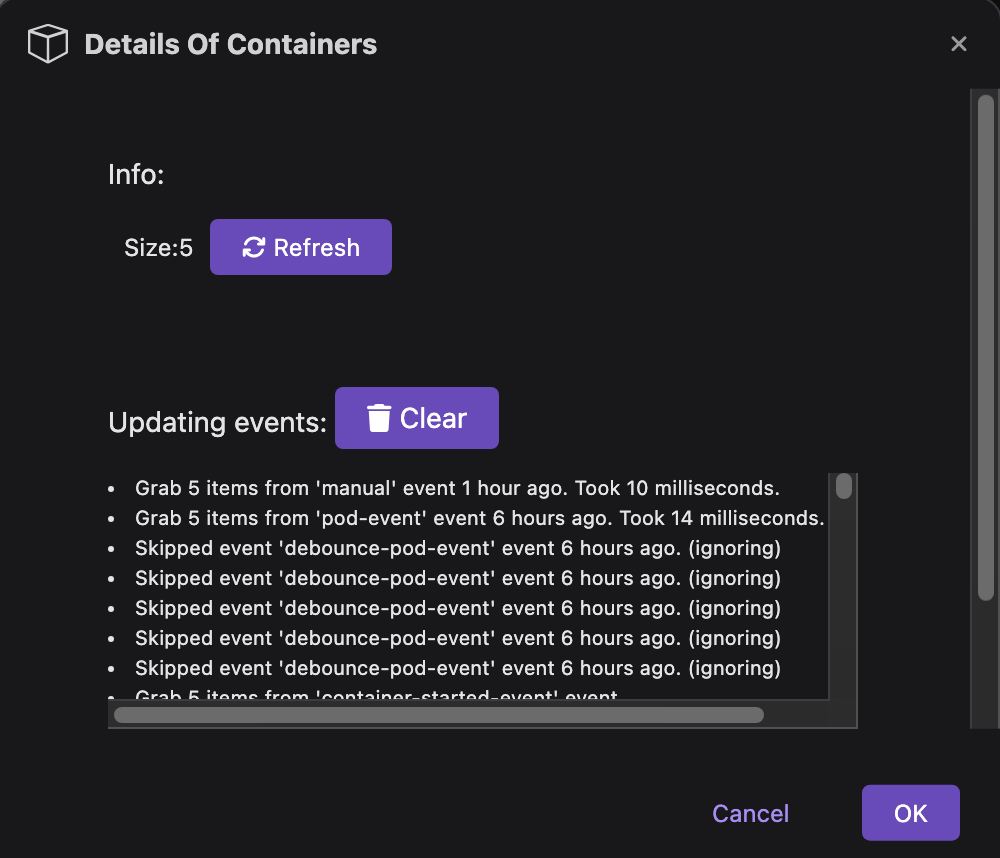Viewport: 1000px width, 858px height.
Task: Click the container cube icon in the dialog header
Action: tap(46, 43)
